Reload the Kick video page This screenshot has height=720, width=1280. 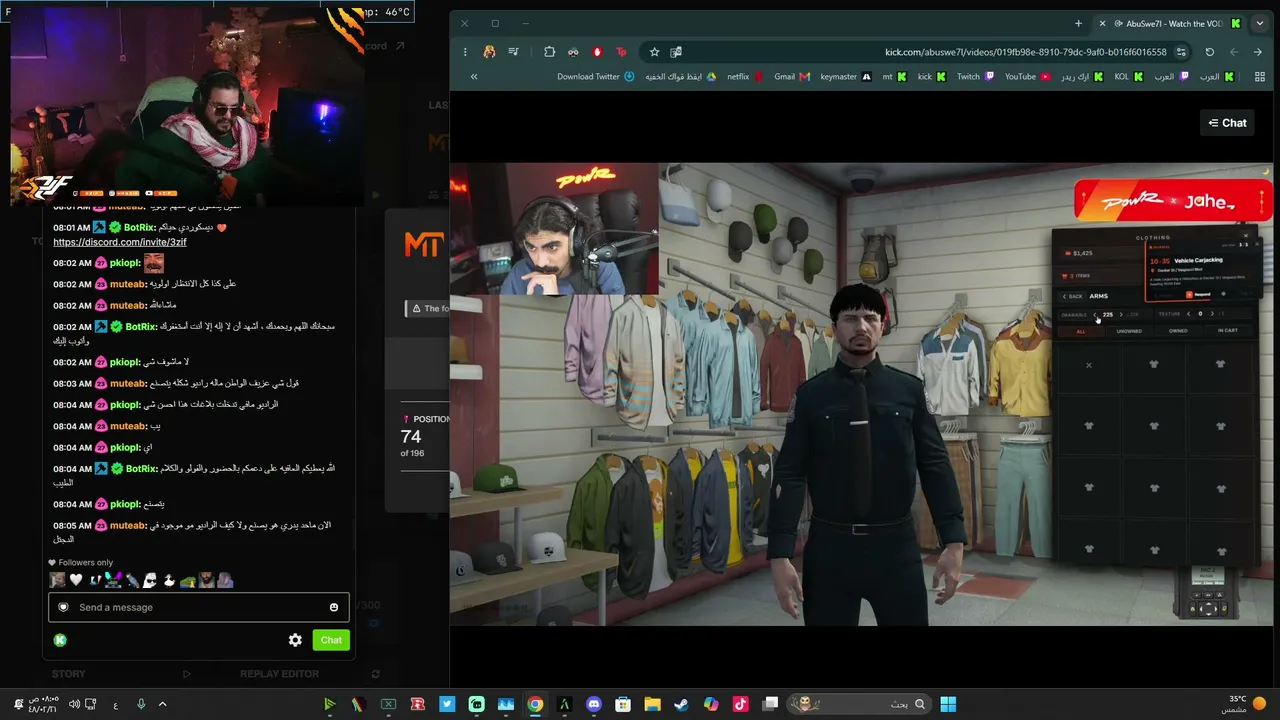[1209, 52]
